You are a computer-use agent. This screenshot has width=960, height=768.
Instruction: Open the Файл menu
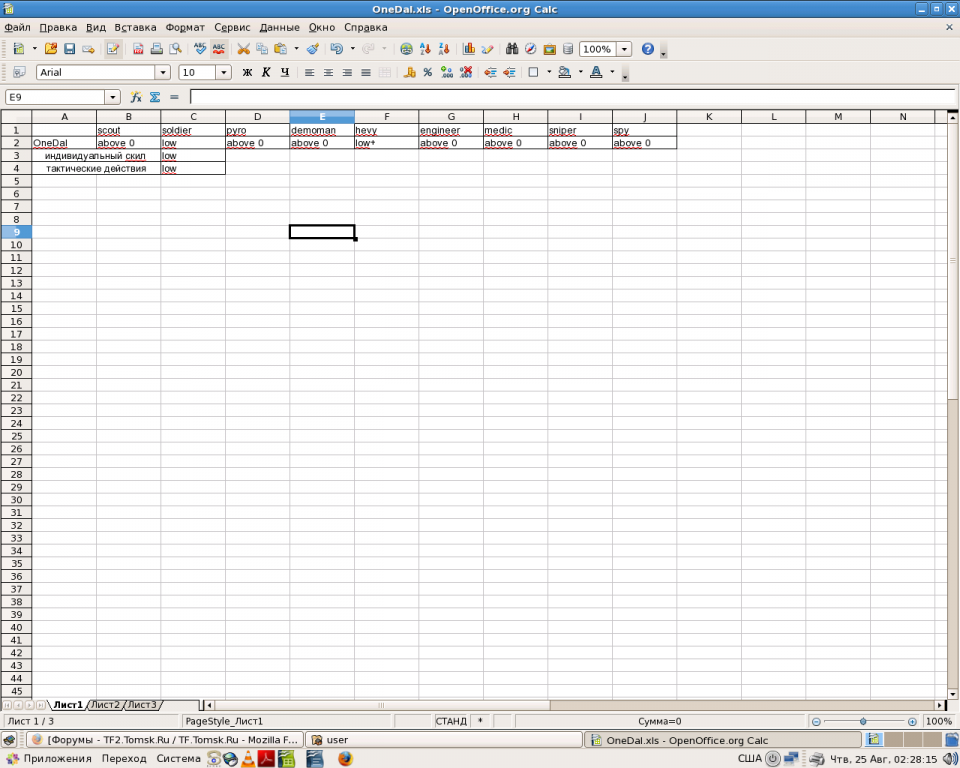click(17, 28)
